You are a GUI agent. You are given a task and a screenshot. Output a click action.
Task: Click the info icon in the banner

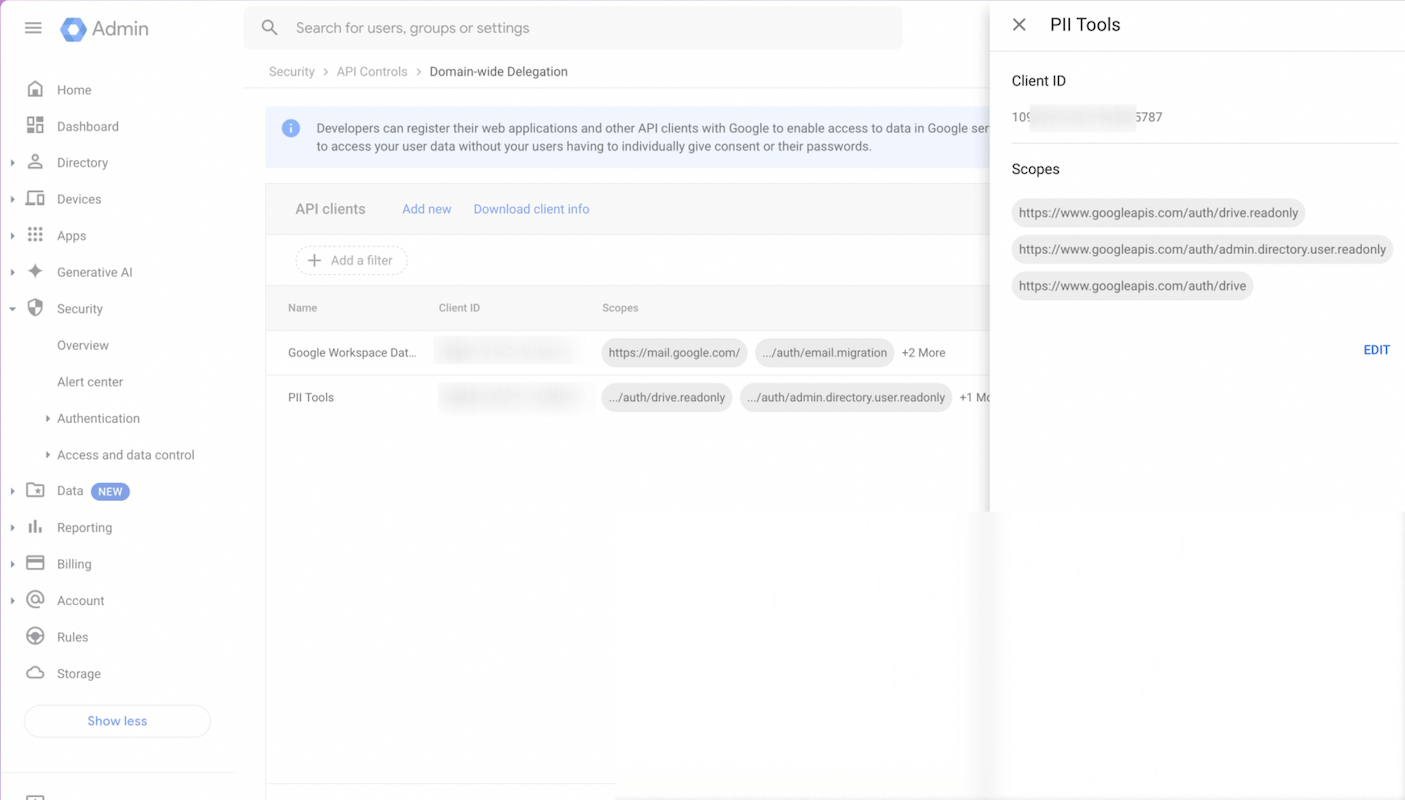(291, 128)
